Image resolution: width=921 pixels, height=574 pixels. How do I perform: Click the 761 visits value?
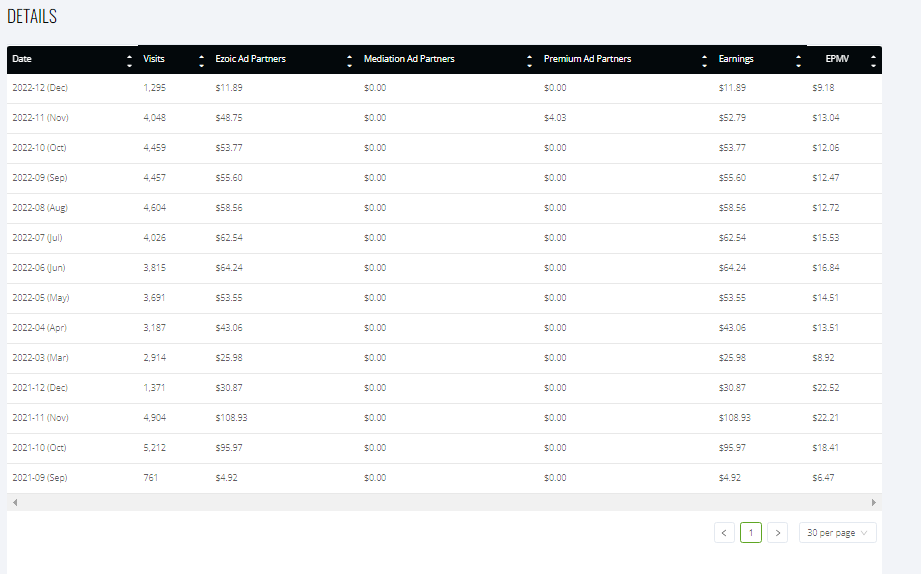tap(151, 477)
